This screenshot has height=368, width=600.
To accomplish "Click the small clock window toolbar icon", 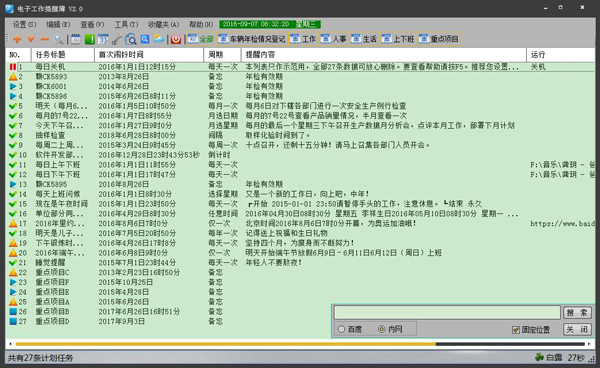I will tap(76, 39).
